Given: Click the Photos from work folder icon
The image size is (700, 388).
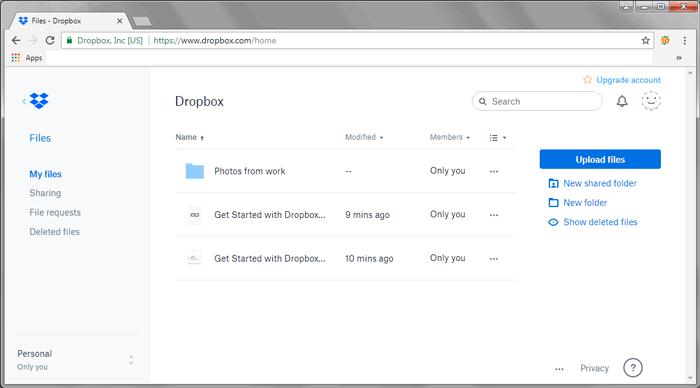Looking at the screenshot, I should click(195, 171).
